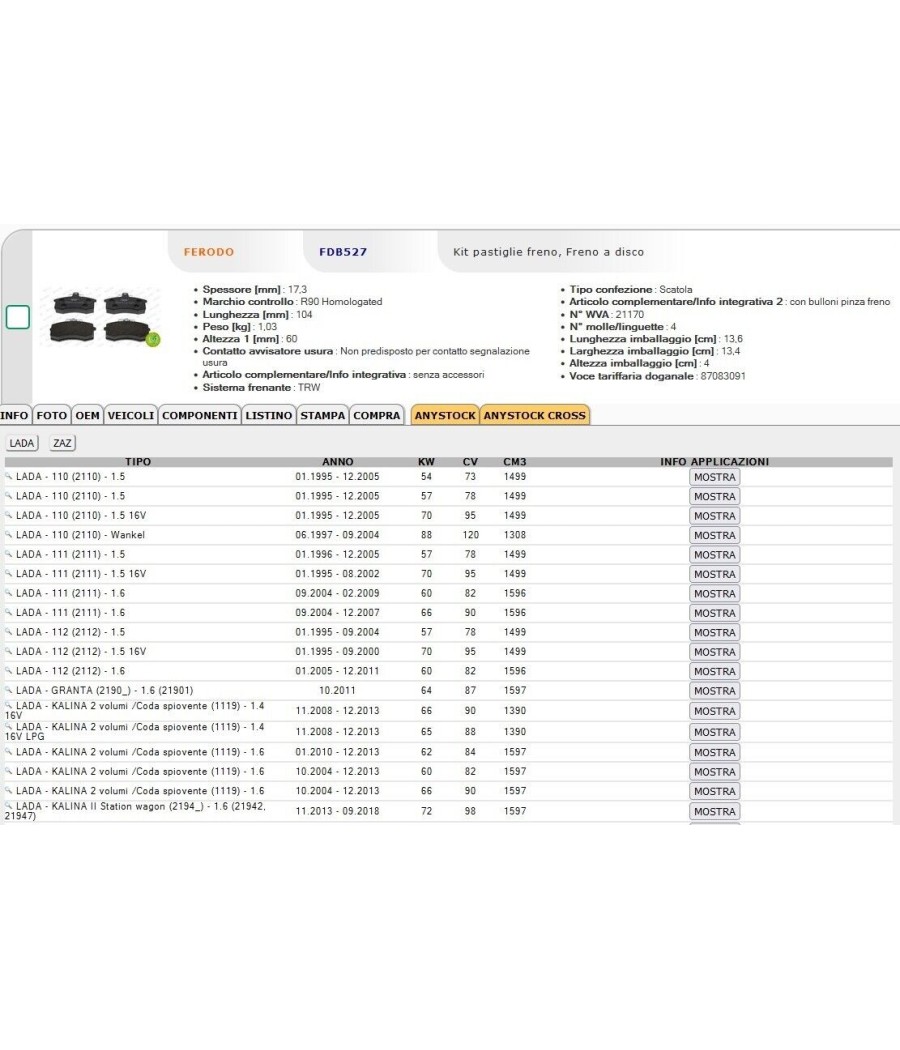Click the 'N° WVA : 21170' specification
900x1050 pixels.
[607, 314]
